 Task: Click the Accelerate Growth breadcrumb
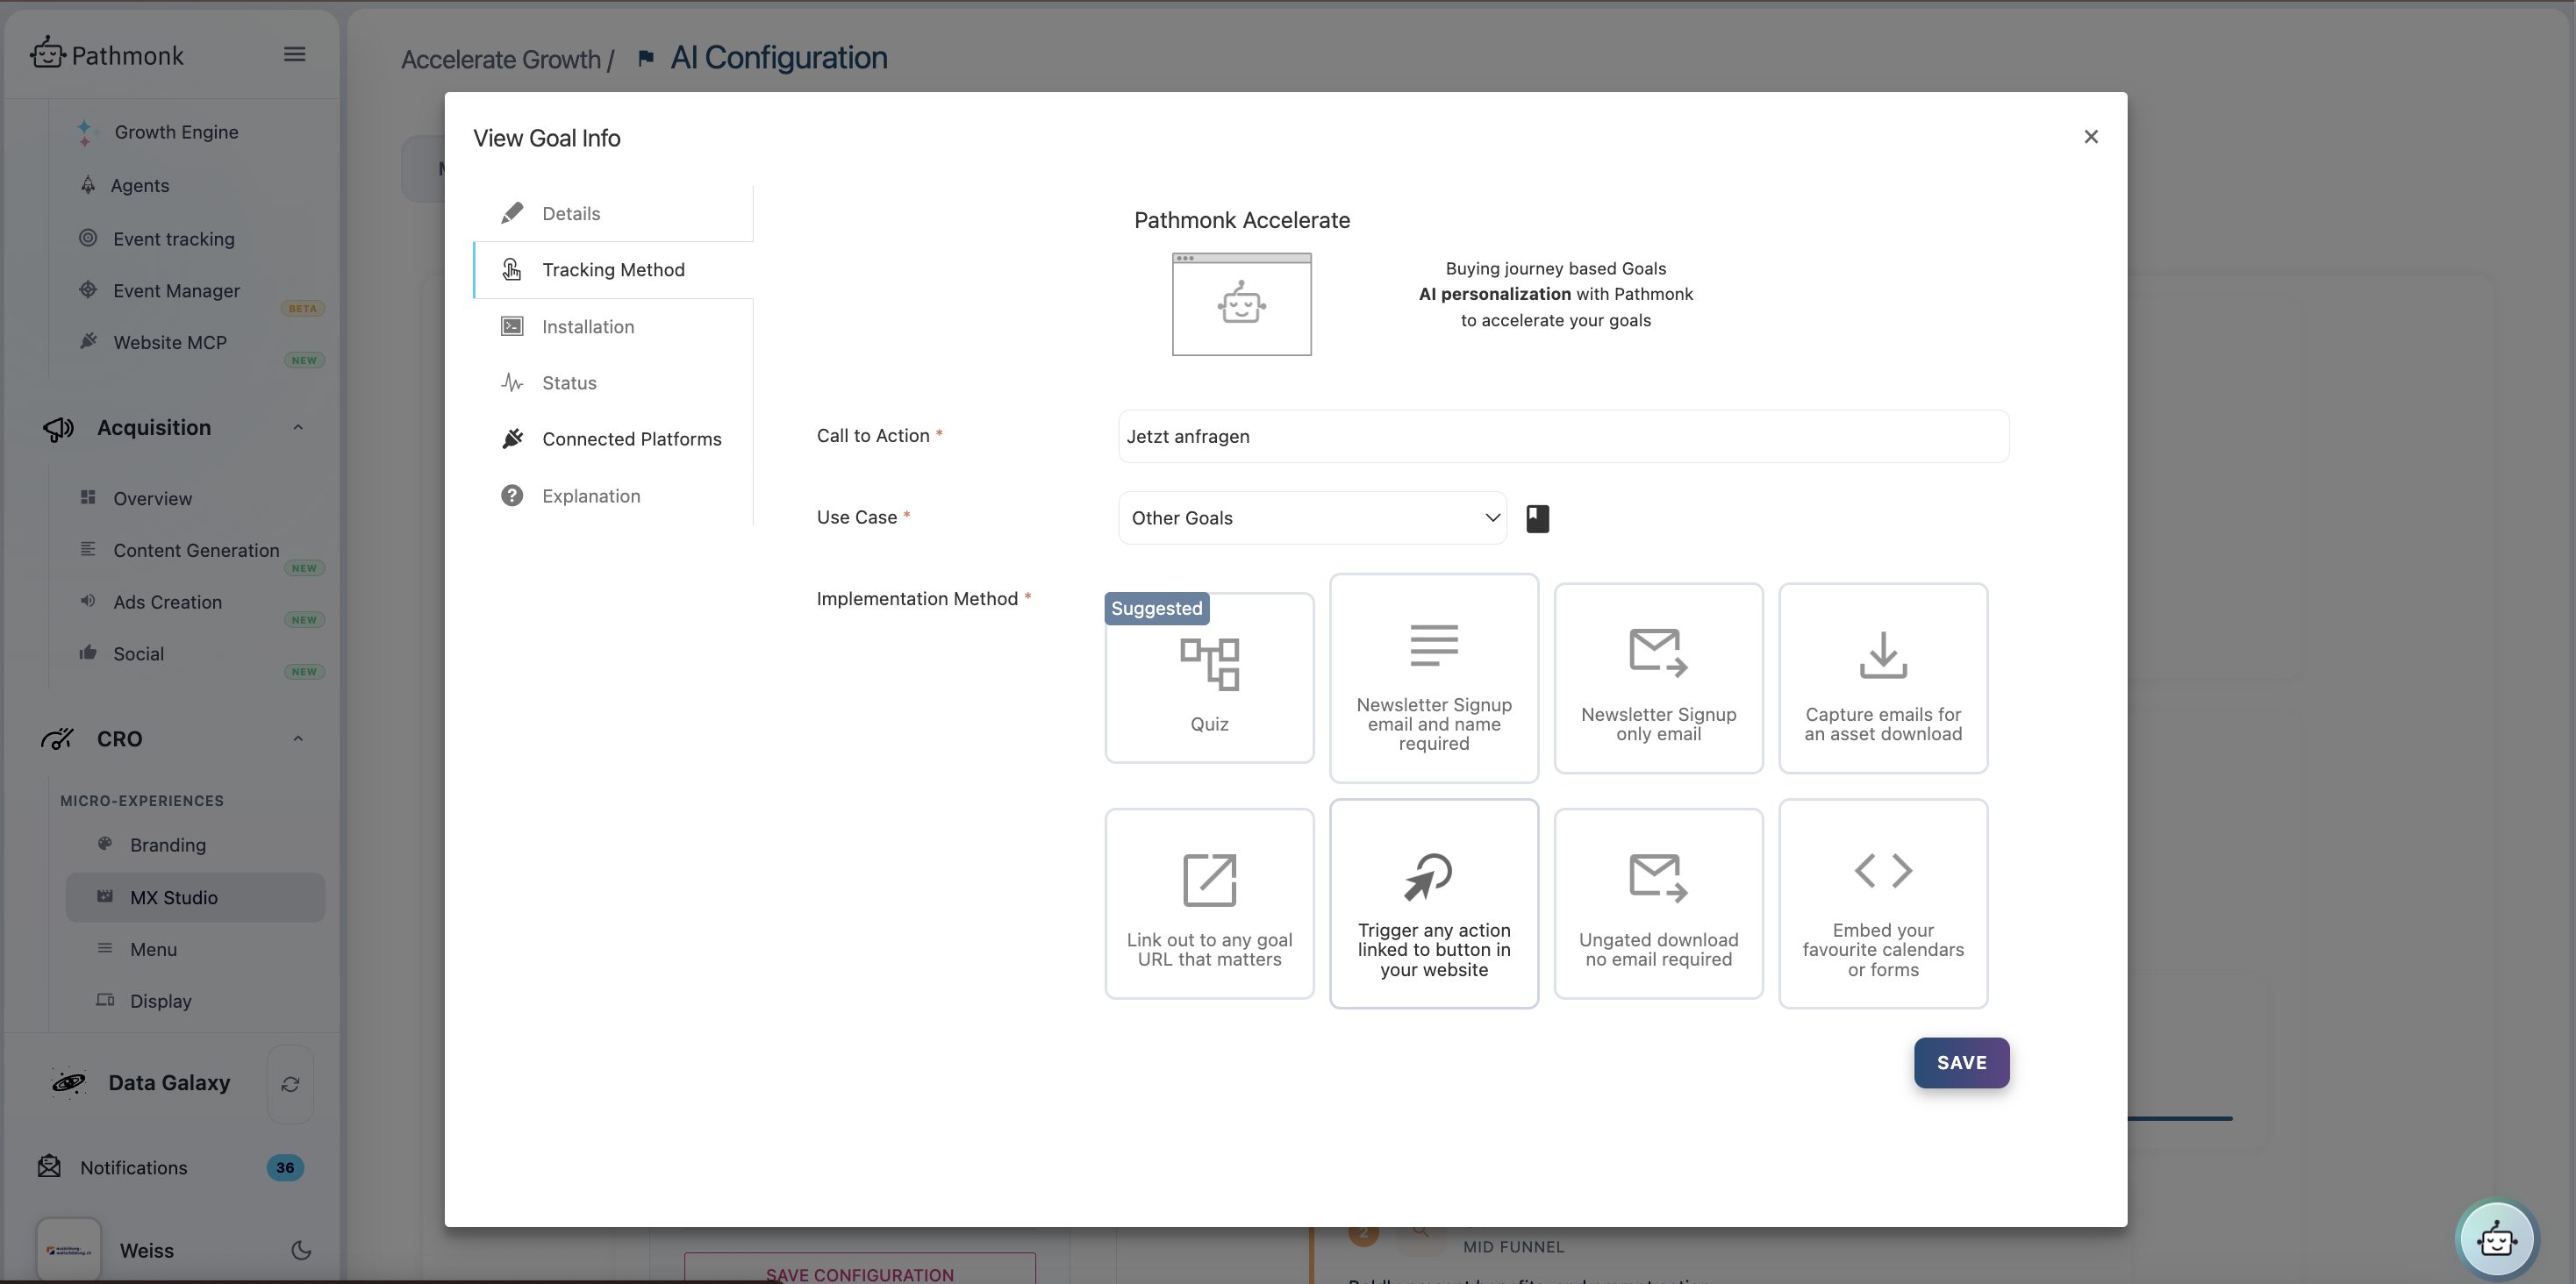tap(501, 59)
